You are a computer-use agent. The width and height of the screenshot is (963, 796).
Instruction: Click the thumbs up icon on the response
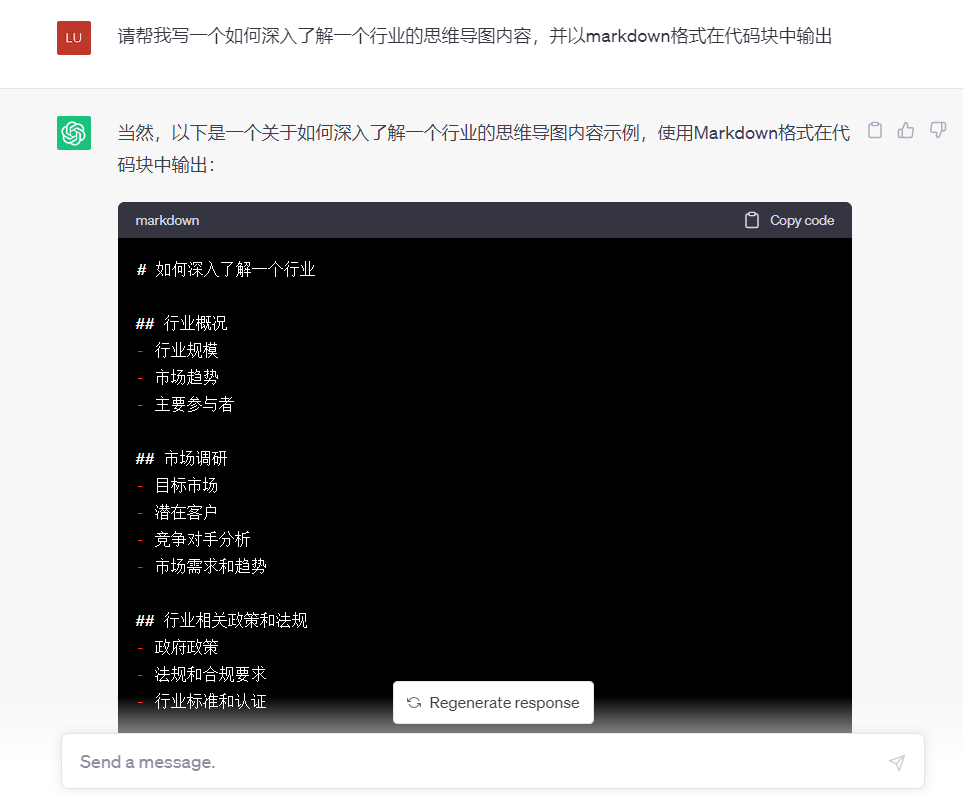click(x=906, y=130)
